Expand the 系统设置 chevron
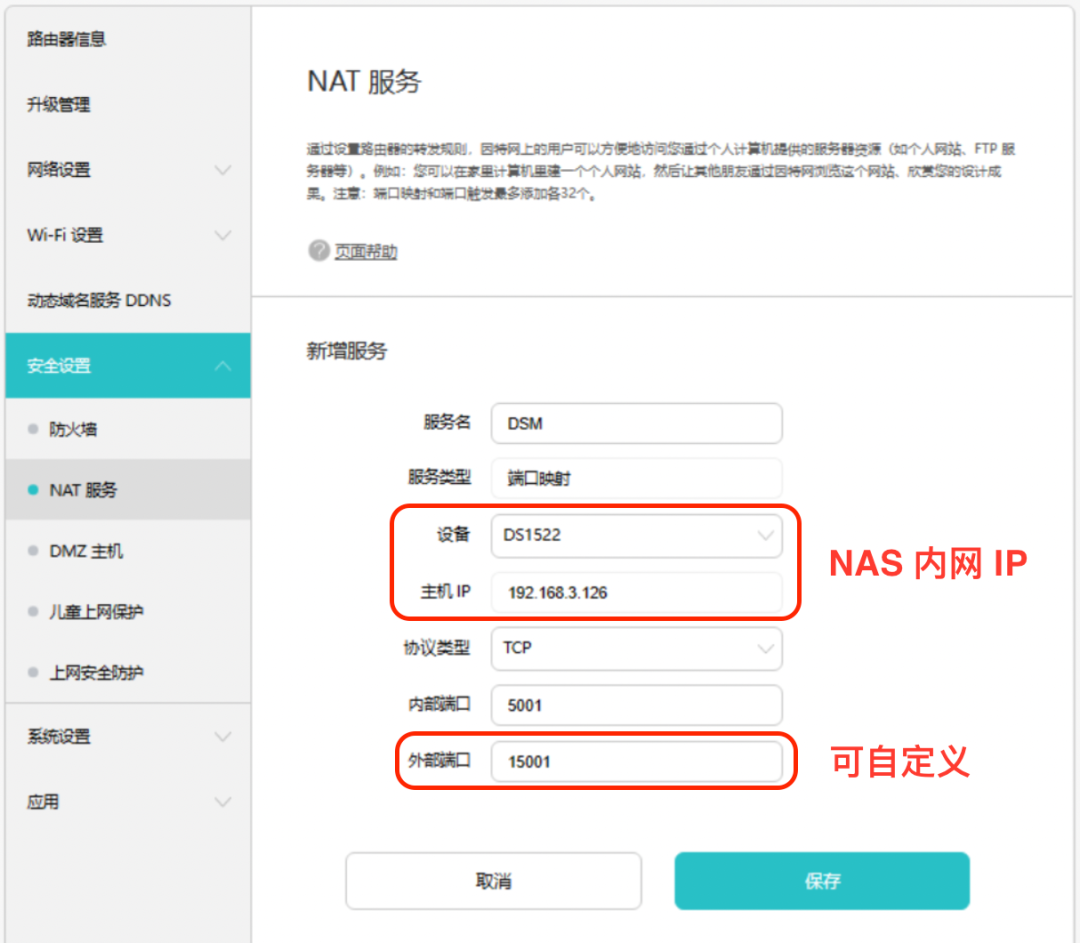 click(x=222, y=736)
